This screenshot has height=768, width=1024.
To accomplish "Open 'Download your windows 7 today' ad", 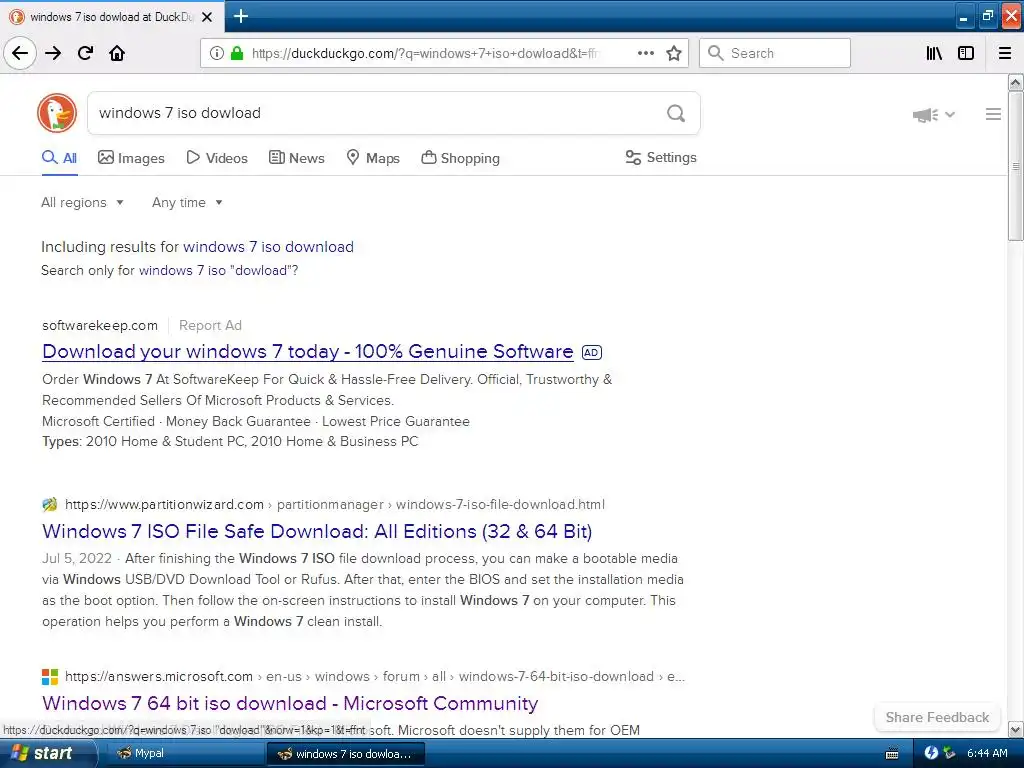I will (x=308, y=351).
